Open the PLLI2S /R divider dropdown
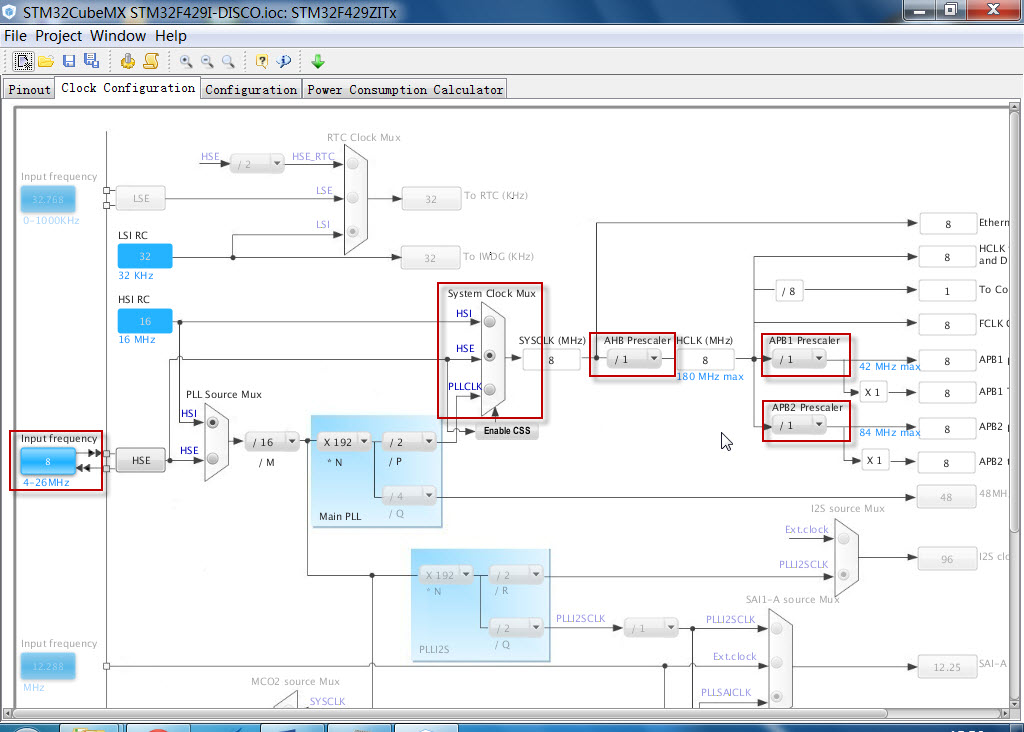The width and height of the screenshot is (1024, 732). [x=516, y=575]
